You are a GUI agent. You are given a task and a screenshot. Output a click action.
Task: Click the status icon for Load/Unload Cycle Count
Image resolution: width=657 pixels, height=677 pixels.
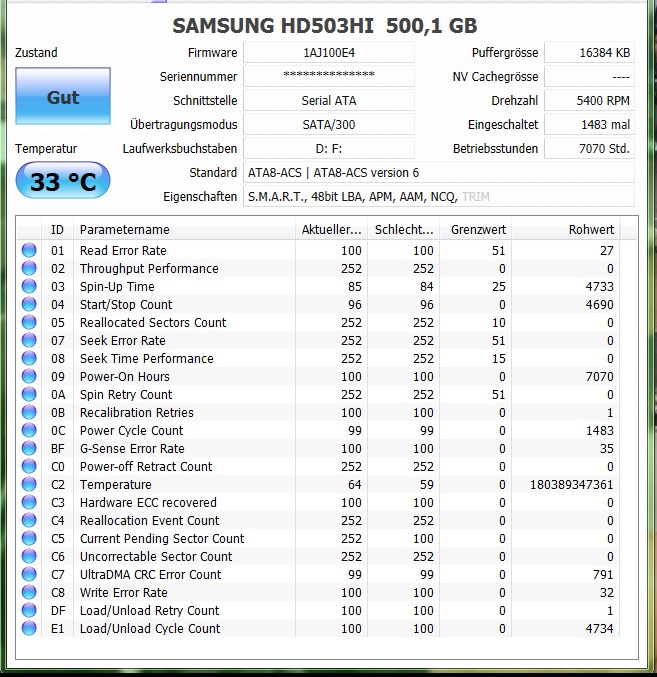(29, 628)
